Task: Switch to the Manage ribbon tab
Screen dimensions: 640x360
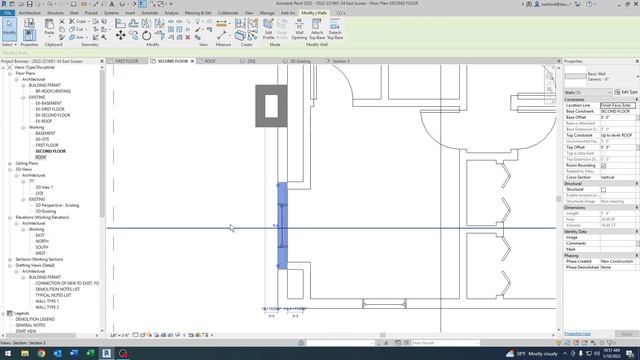Action: 267,13
